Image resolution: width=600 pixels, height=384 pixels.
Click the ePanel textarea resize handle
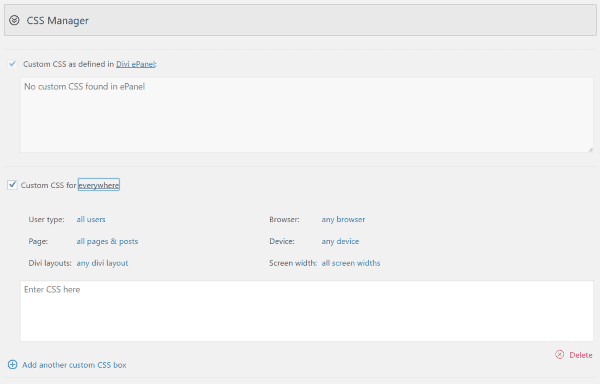(590, 150)
